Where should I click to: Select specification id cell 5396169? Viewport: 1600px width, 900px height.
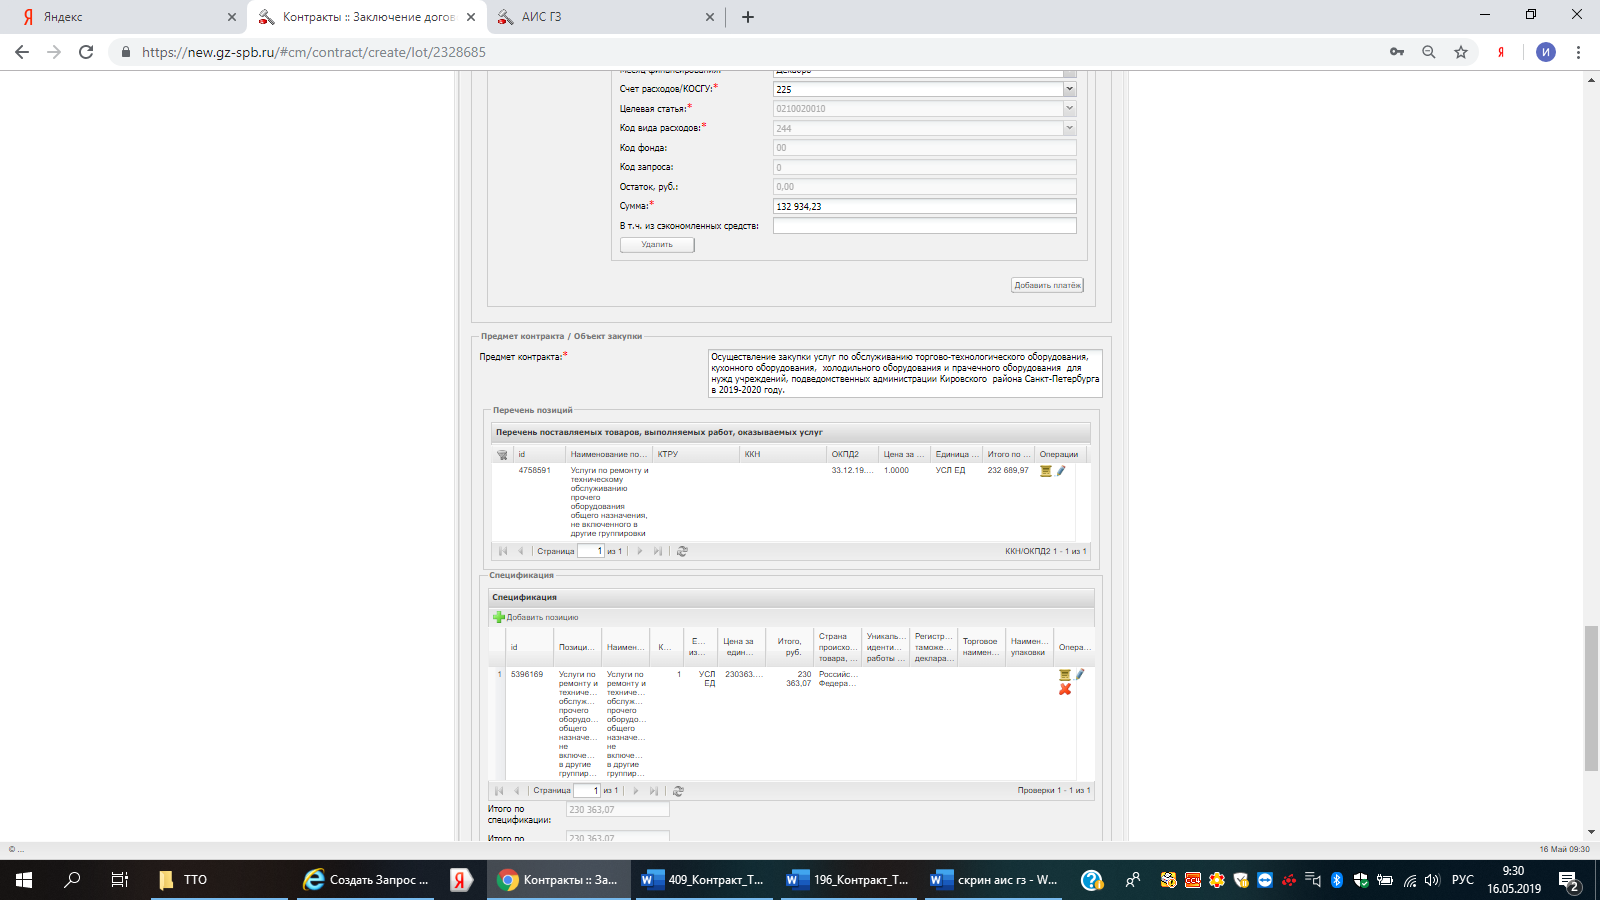click(x=527, y=674)
